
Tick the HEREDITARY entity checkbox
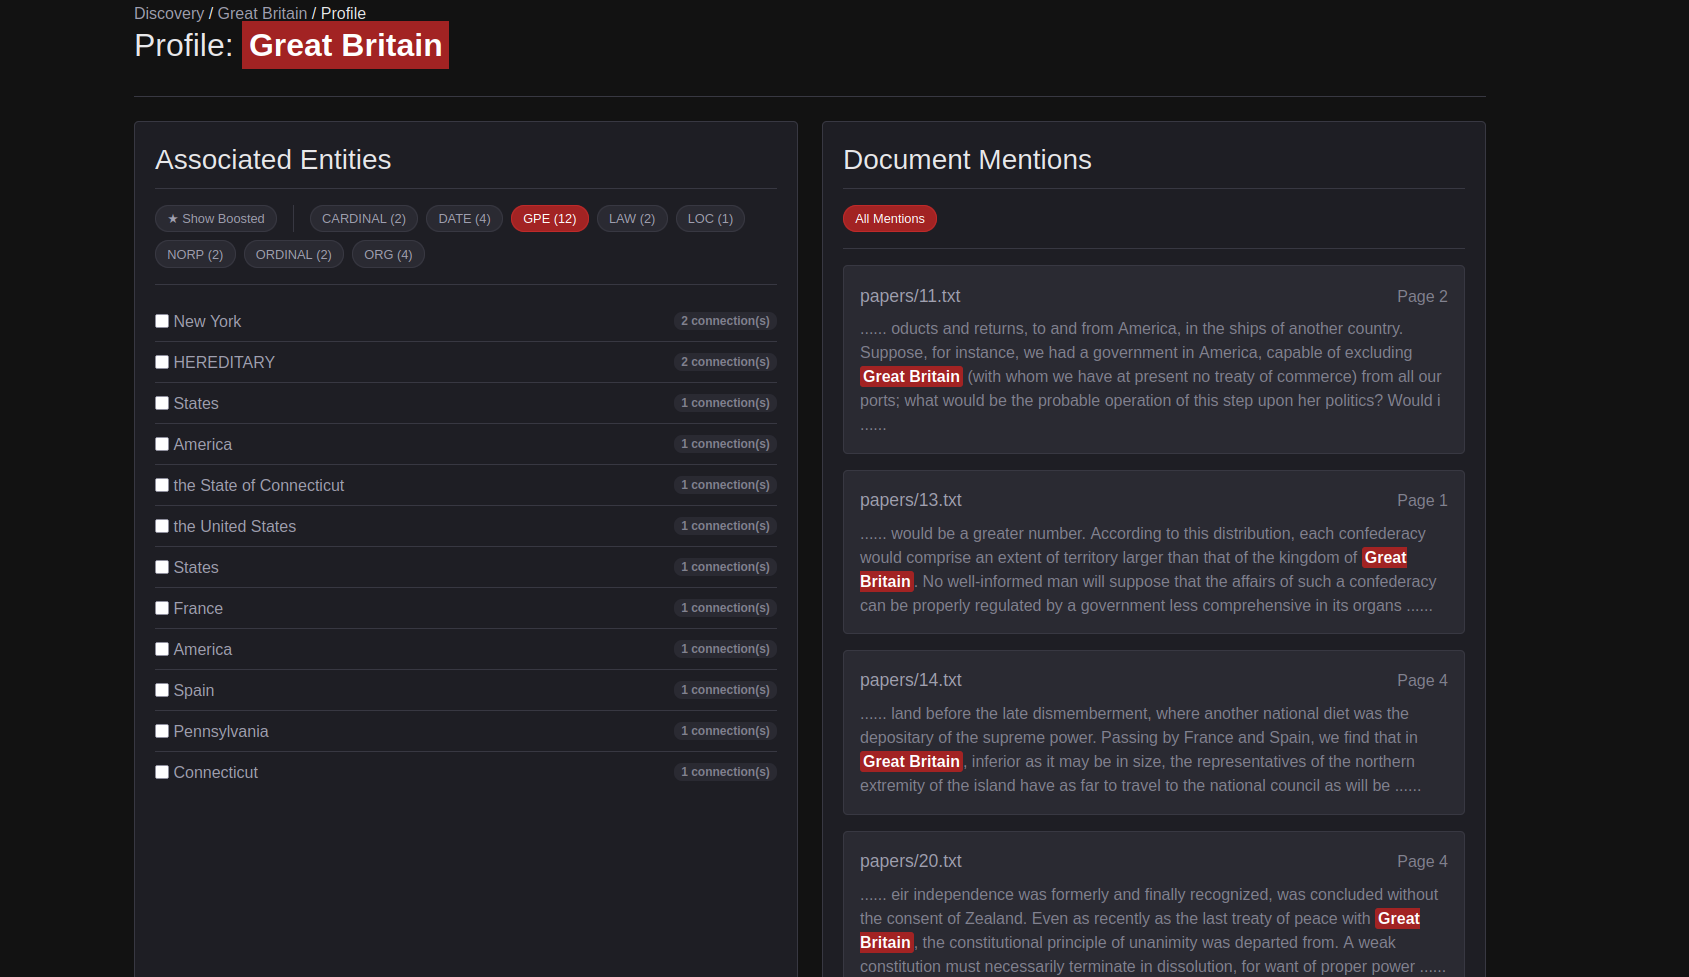click(x=162, y=362)
